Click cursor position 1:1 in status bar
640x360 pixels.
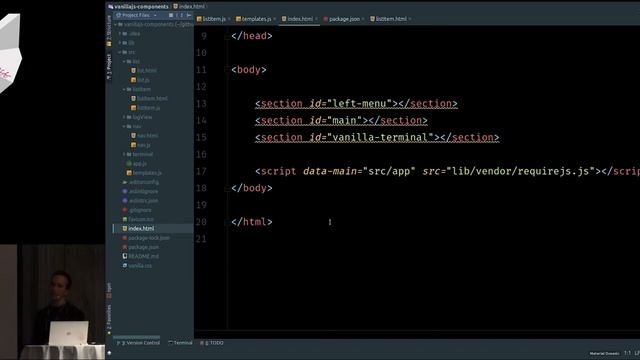[x=627, y=353]
